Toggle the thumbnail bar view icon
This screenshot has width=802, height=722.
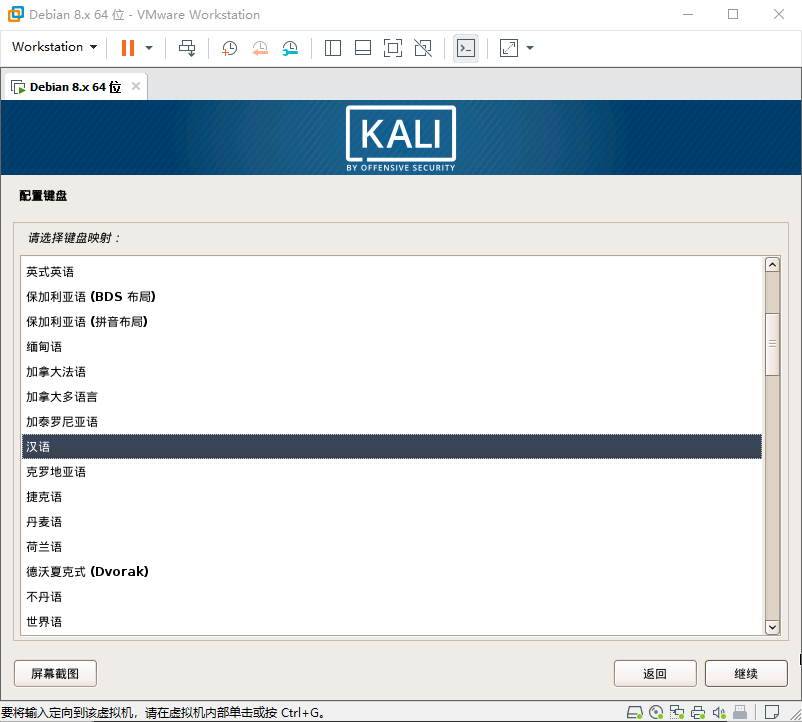pyautogui.click(x=363, y=48)
